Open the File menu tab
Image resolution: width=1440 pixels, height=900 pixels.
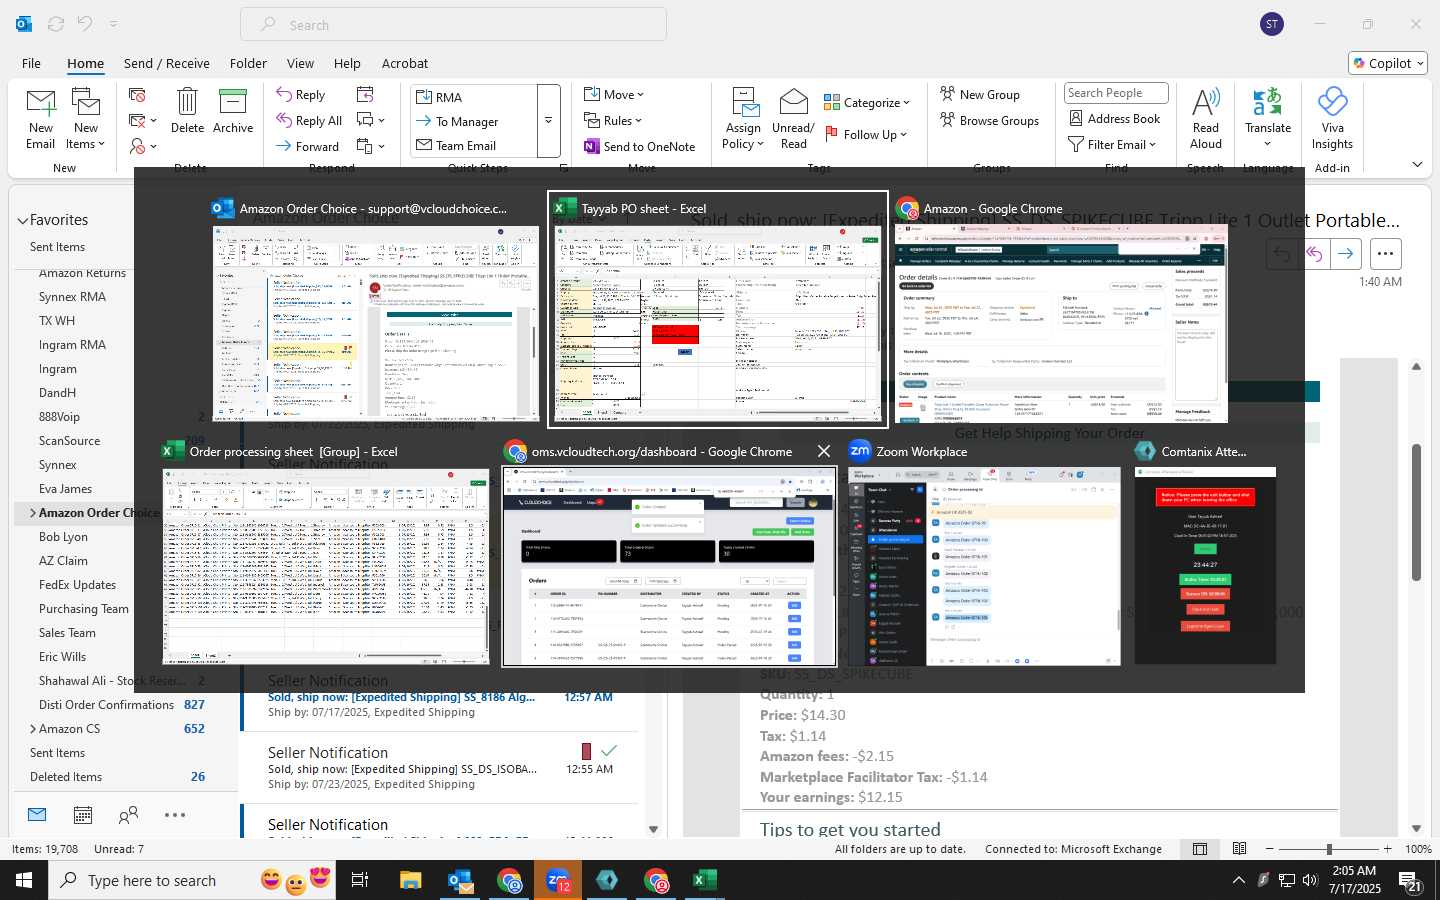(31, 63)
